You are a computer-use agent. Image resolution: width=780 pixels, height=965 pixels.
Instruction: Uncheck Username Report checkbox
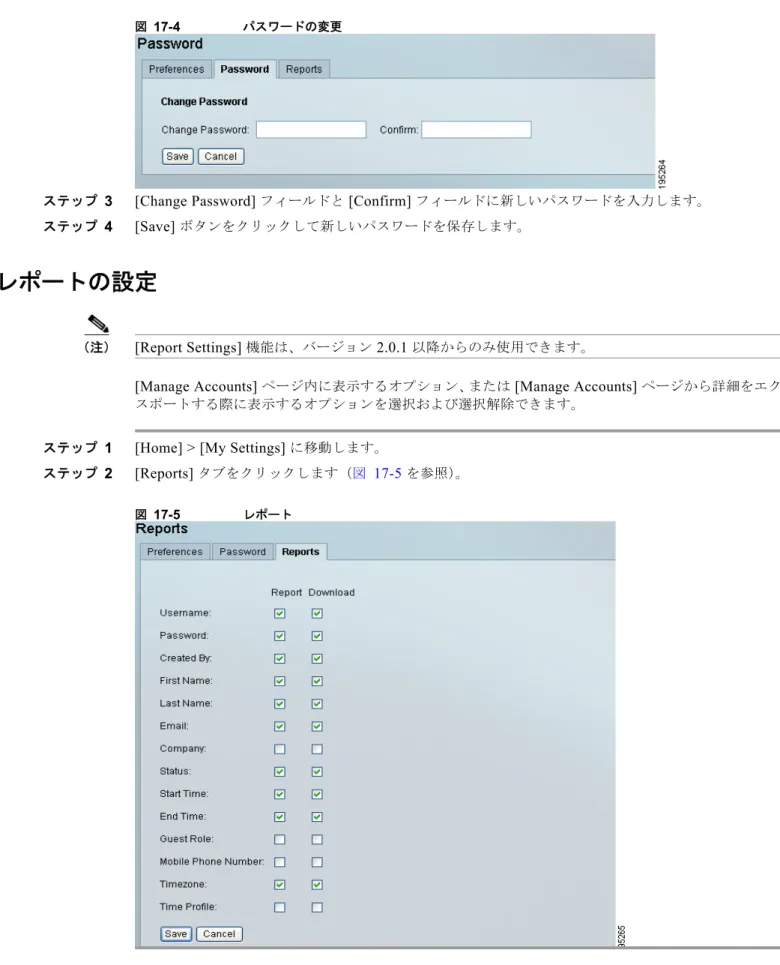pyautogui.click(x=279, y=614)
